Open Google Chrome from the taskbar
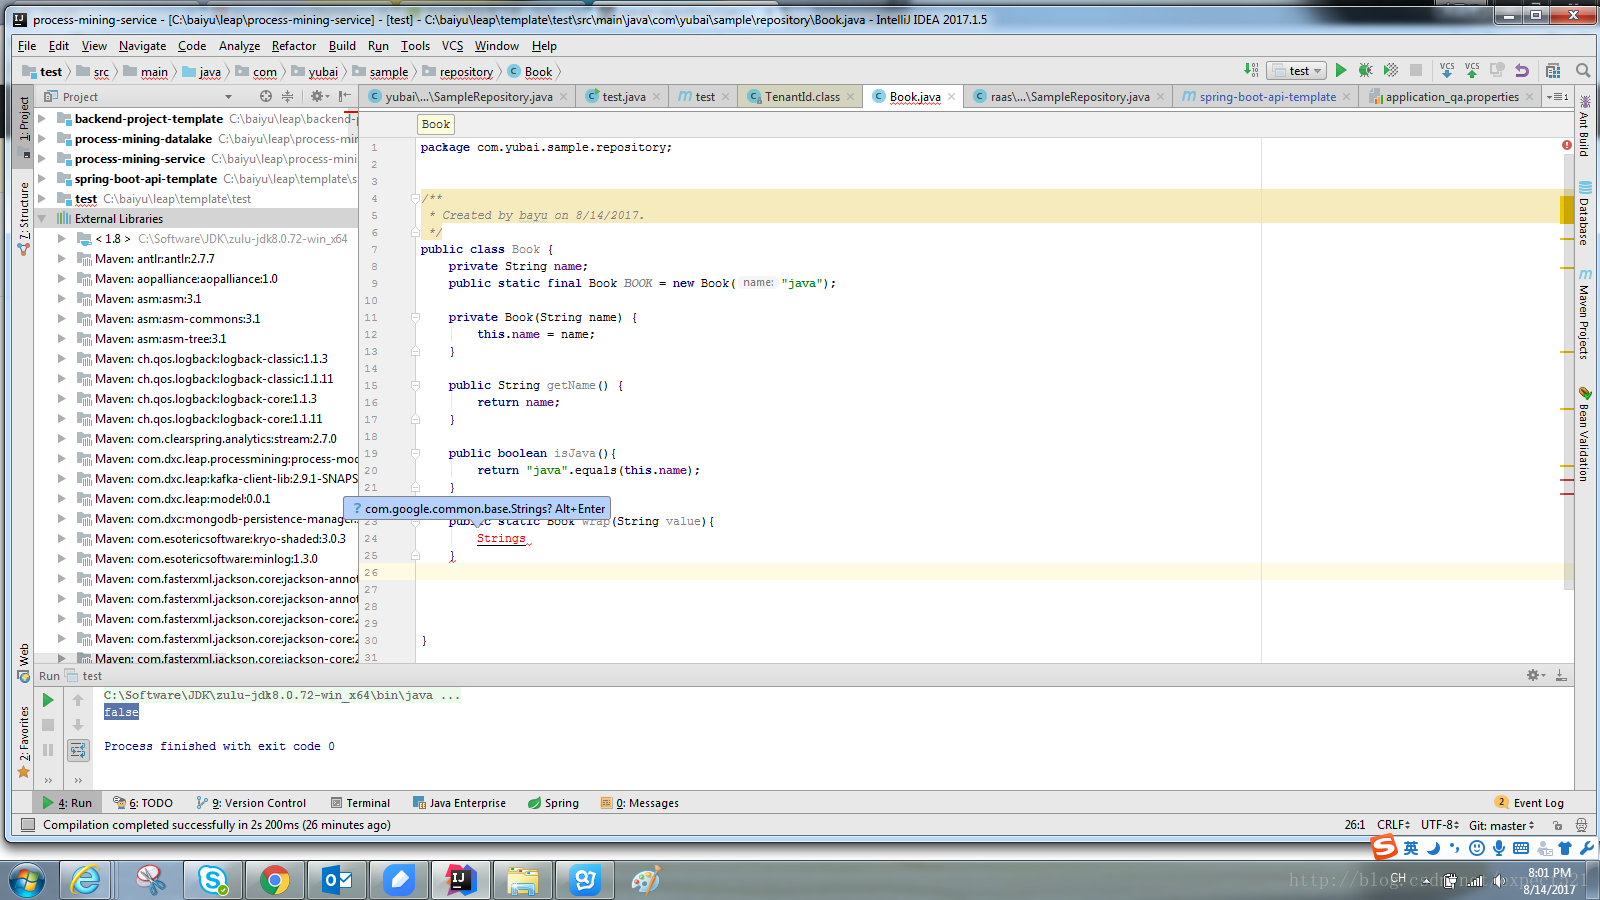The image size is (1600, 900). coord(274,880)
